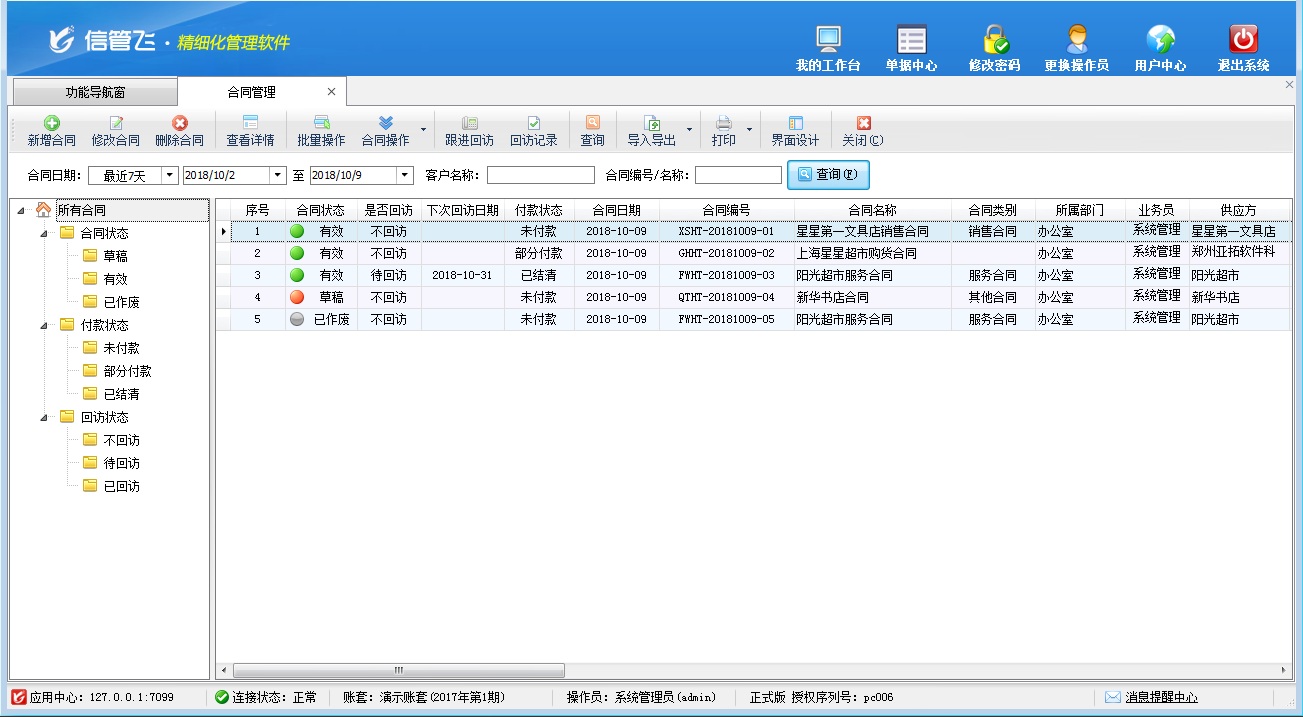
Task: Open the 2018/10/9 end date picker dropdown
Action: 405,176
